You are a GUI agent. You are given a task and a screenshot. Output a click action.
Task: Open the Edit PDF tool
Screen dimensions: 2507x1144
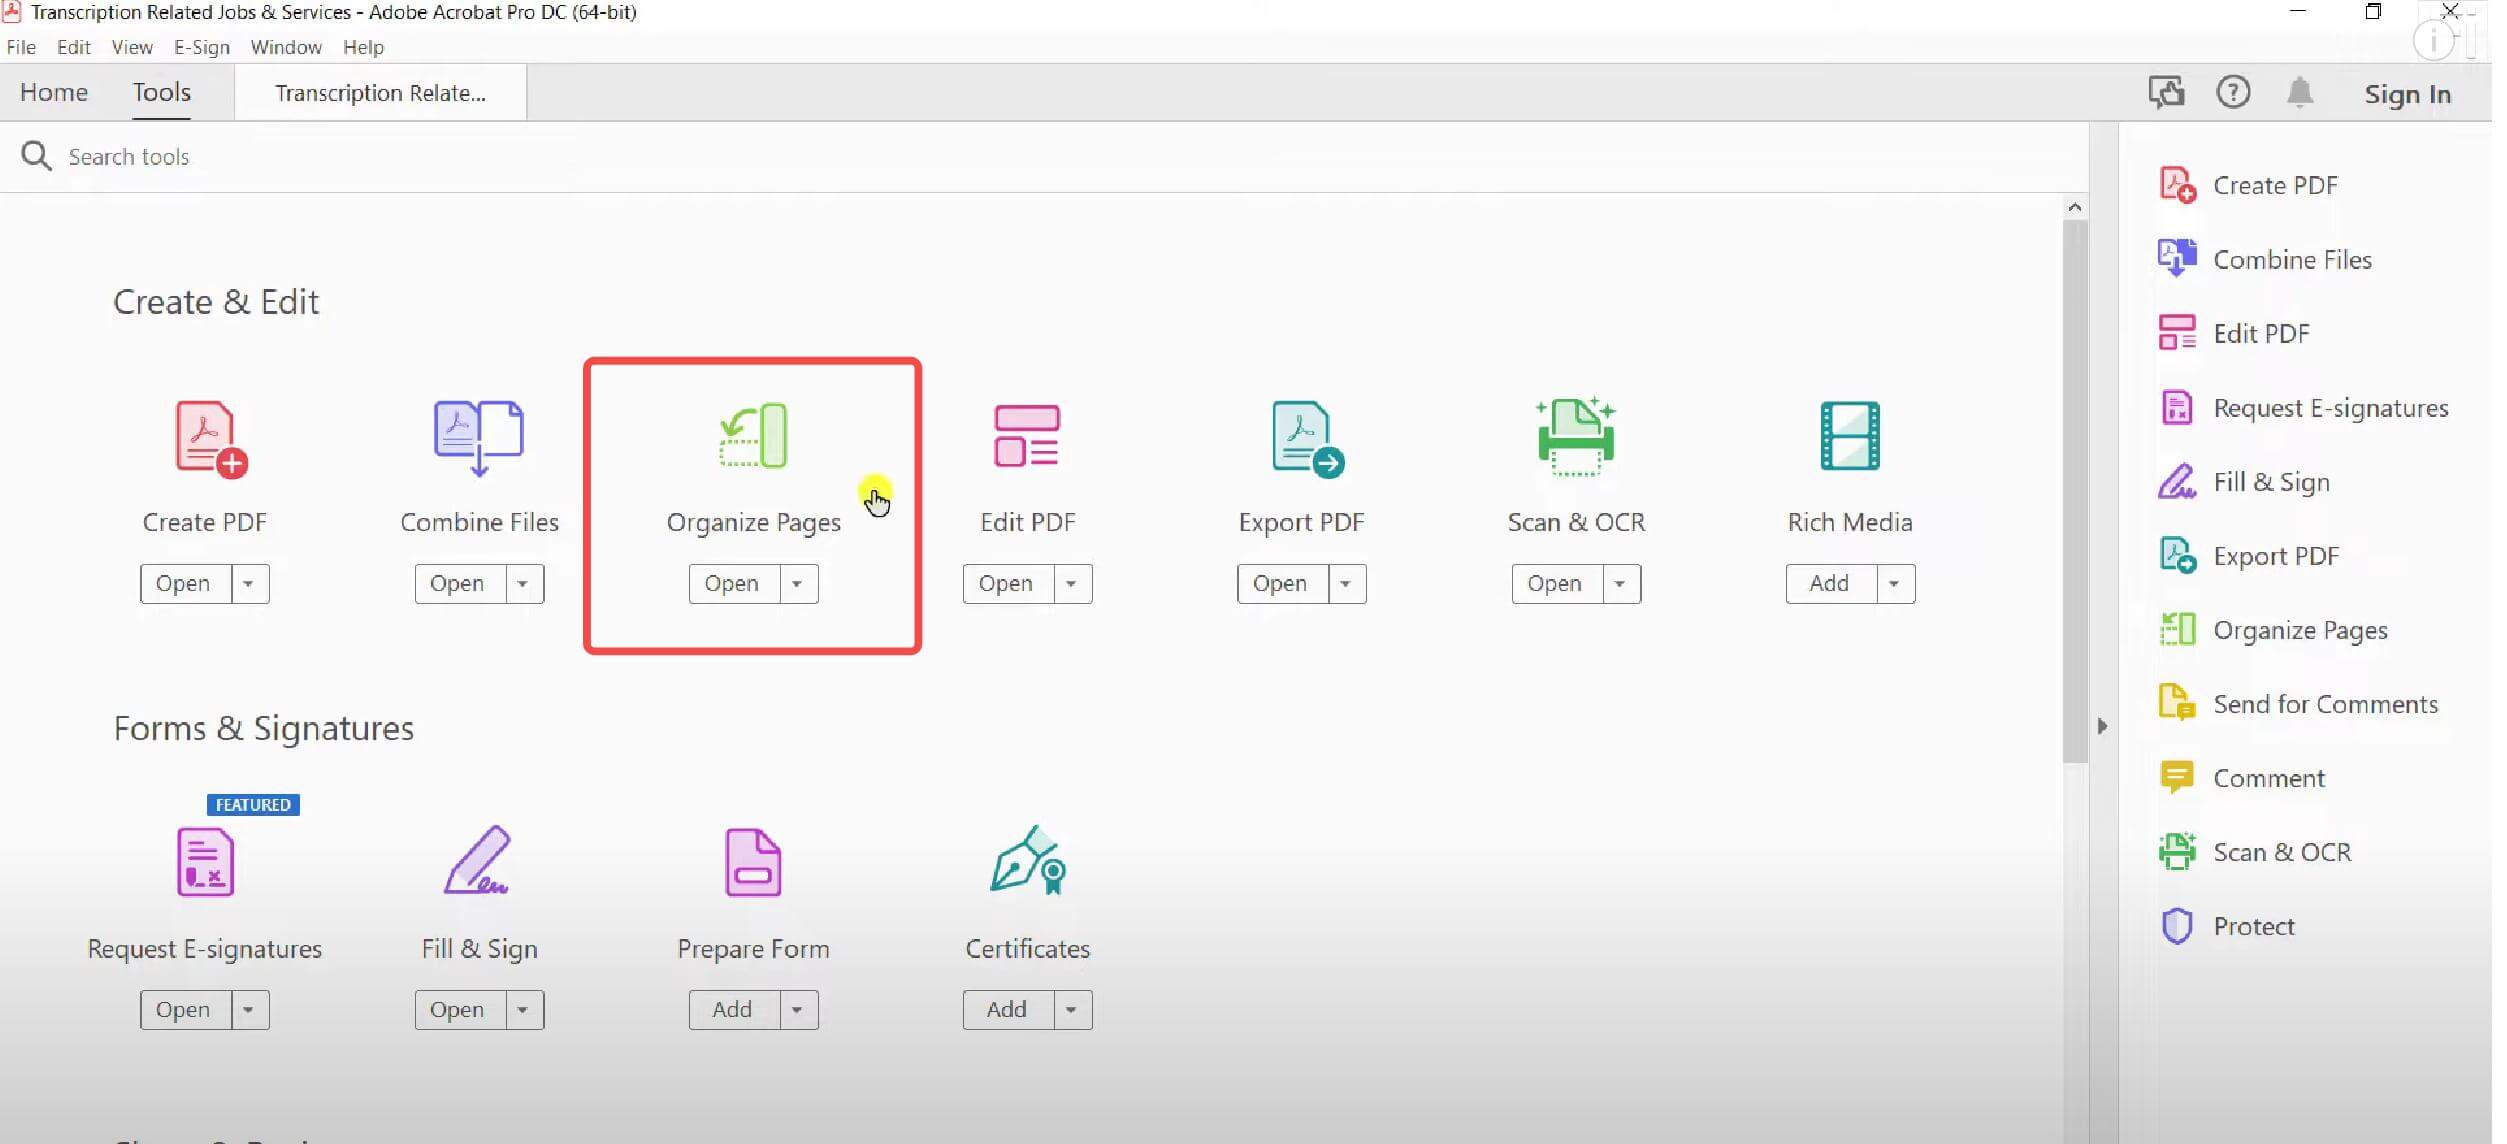pos(1007,582)
